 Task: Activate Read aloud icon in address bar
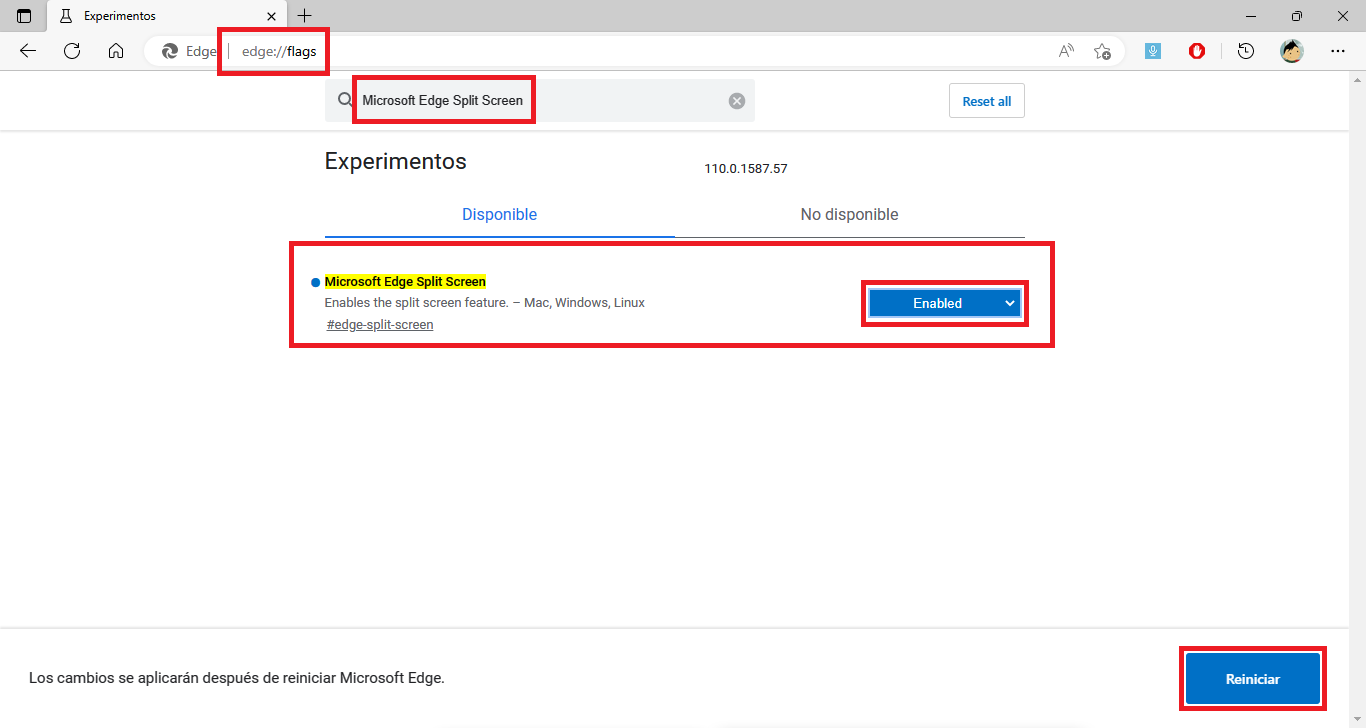1066,51
